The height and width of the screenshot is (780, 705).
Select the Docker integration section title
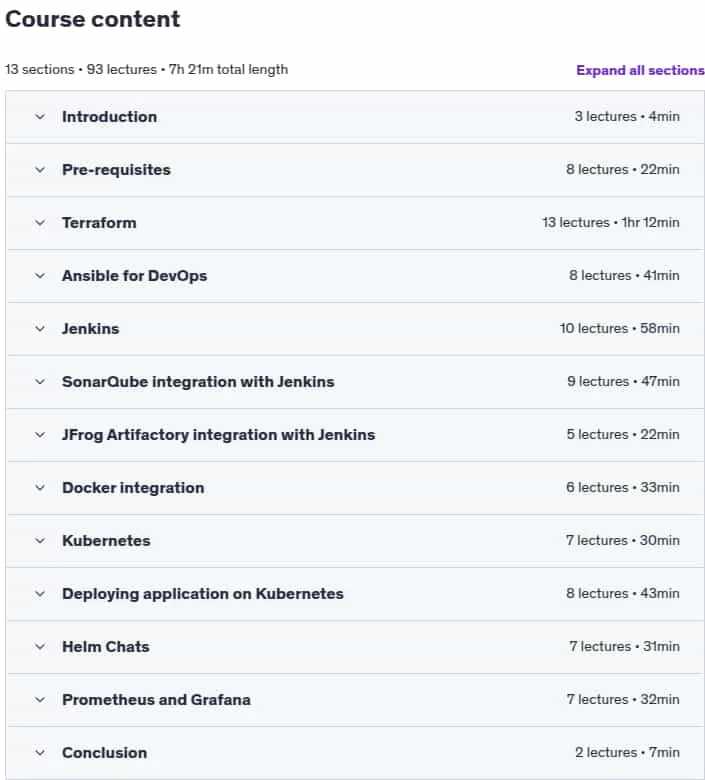133,488
